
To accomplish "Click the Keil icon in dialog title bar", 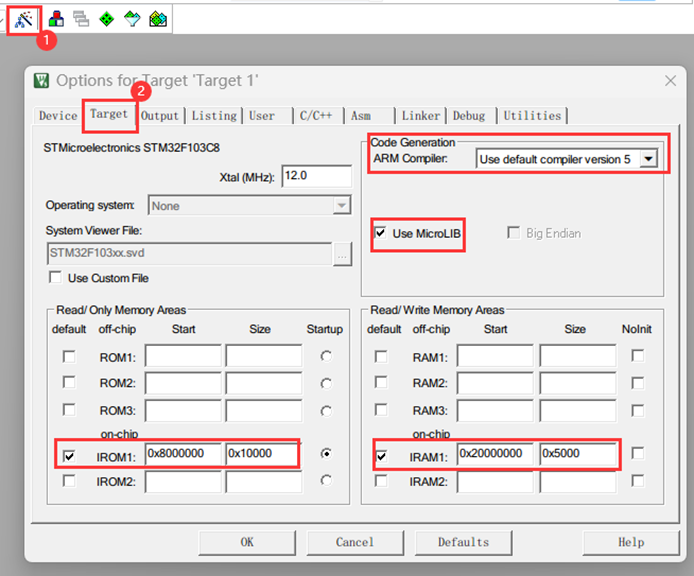I will point(42,81).
